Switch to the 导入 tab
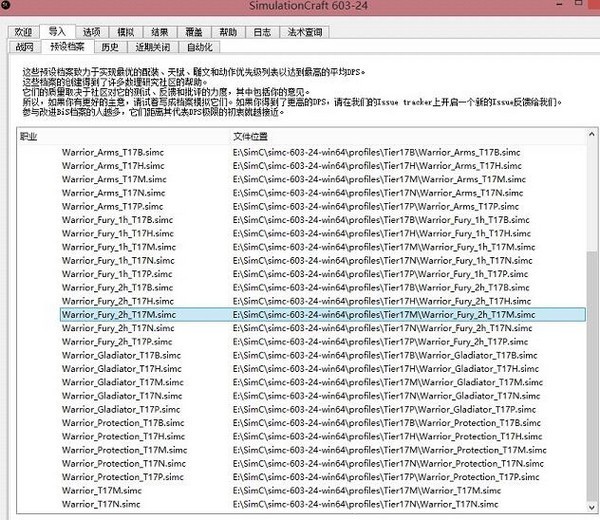Image resolution: width=600 pixels, height=520 pixels. click(57, 31)
